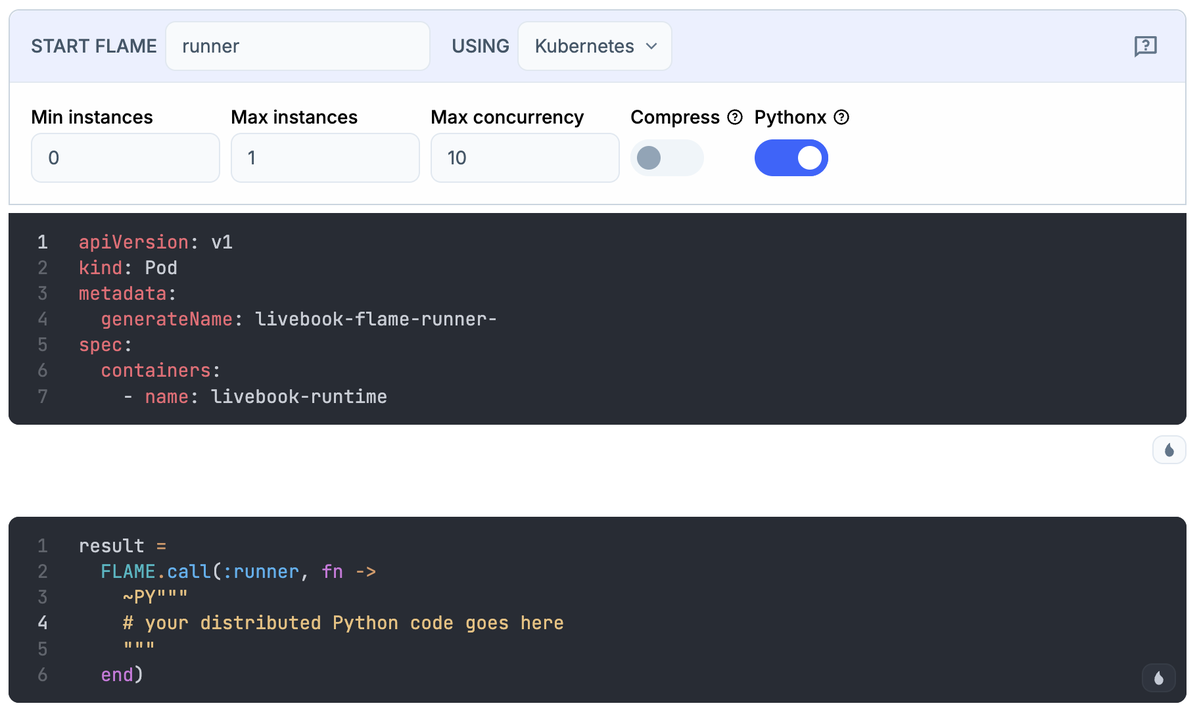The width and height of the screenshot is (1199, 714).
Task: Click the kind: Pod line
Action: [x=127, y=267]
